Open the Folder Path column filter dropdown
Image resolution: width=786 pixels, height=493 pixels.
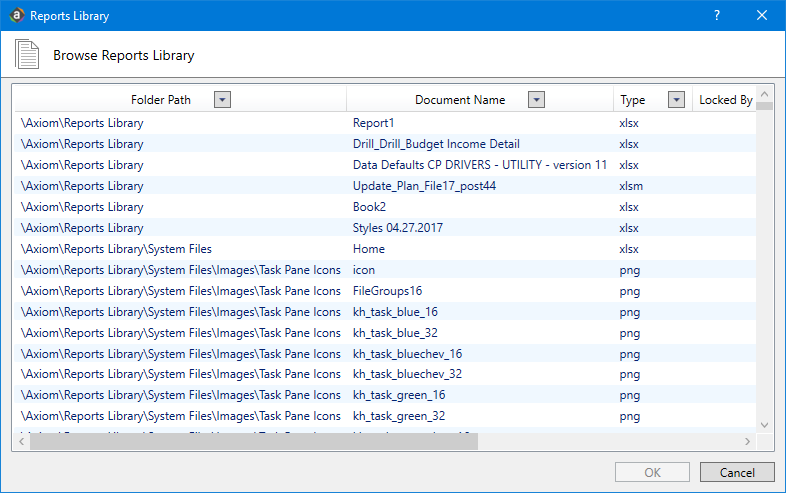222,100
